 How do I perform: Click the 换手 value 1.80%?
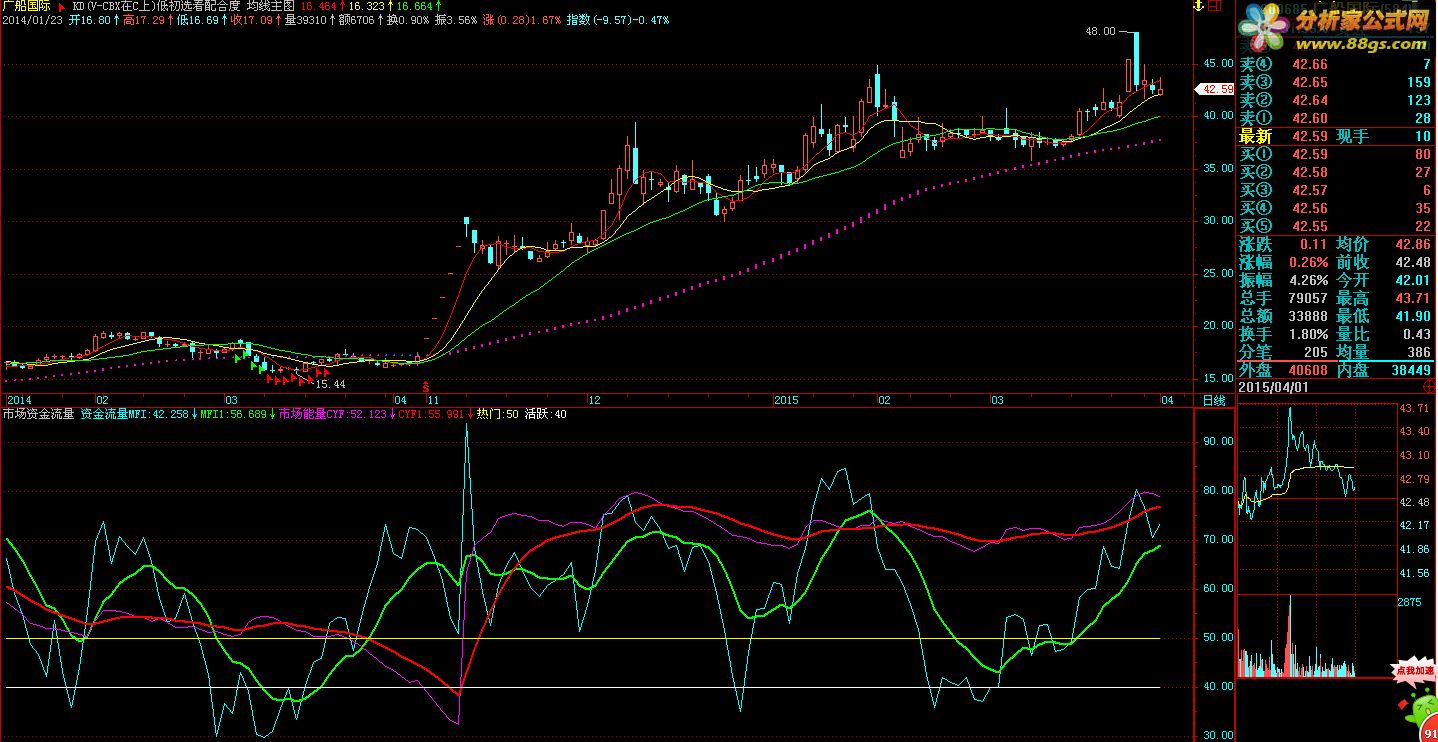[x=1308, y=334]
